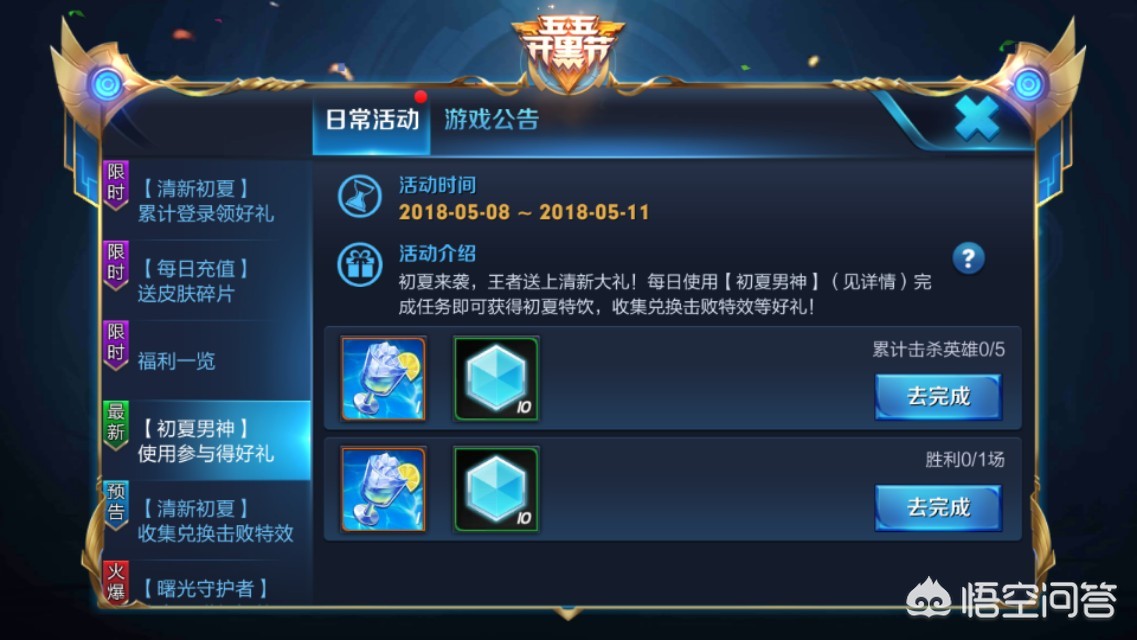The height and width of the screenshot is (640, 1137).
Task: Click 去完成 for 胜利0/1场 task
Action: pos(938,507)
